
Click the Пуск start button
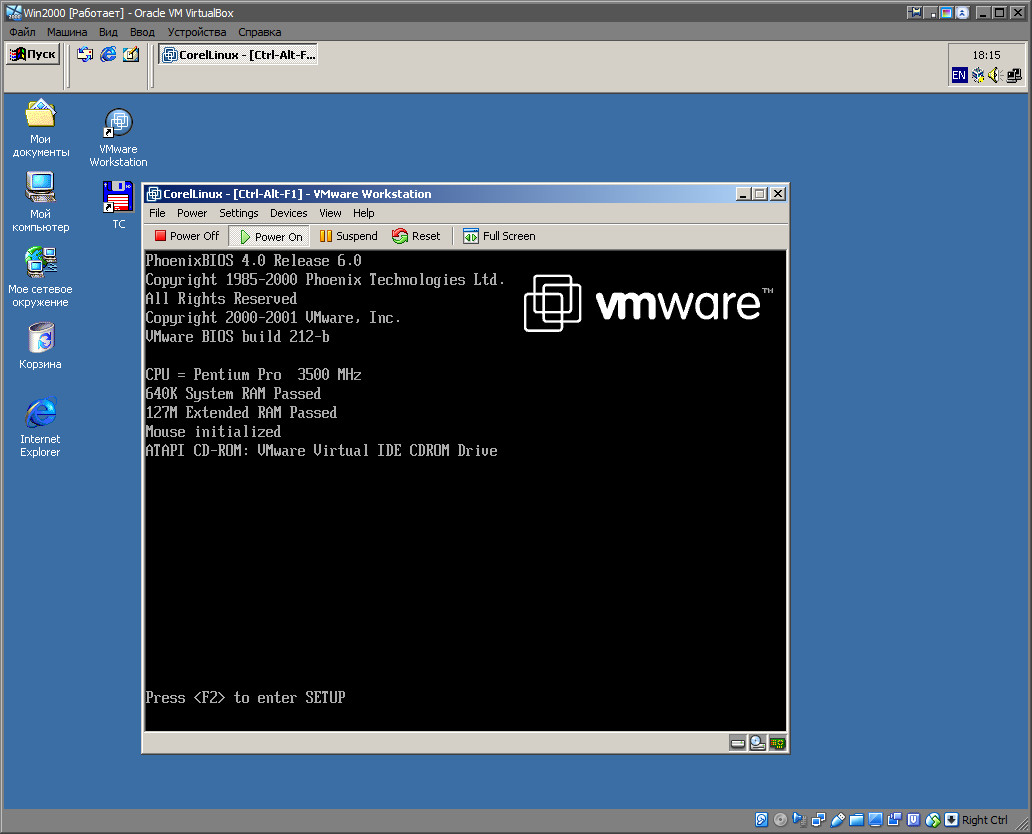coord(33,54)
